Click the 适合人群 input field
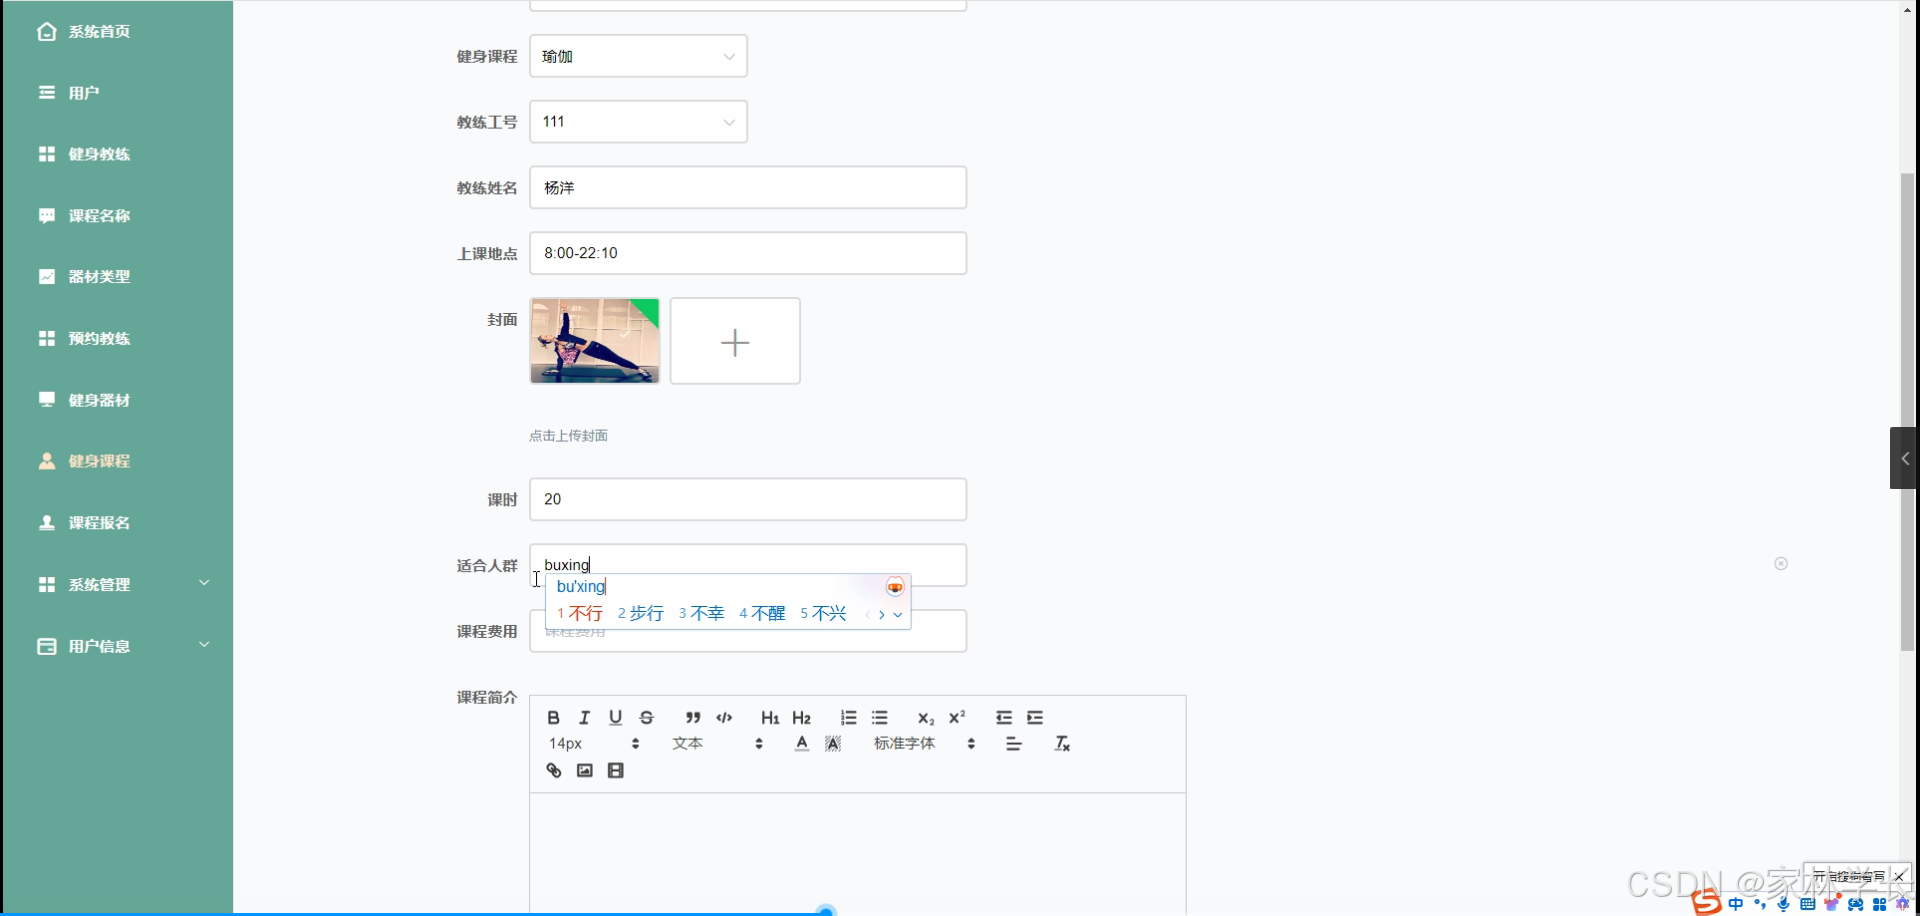Viewport: 1920px width, 916px height. [748, 565]
